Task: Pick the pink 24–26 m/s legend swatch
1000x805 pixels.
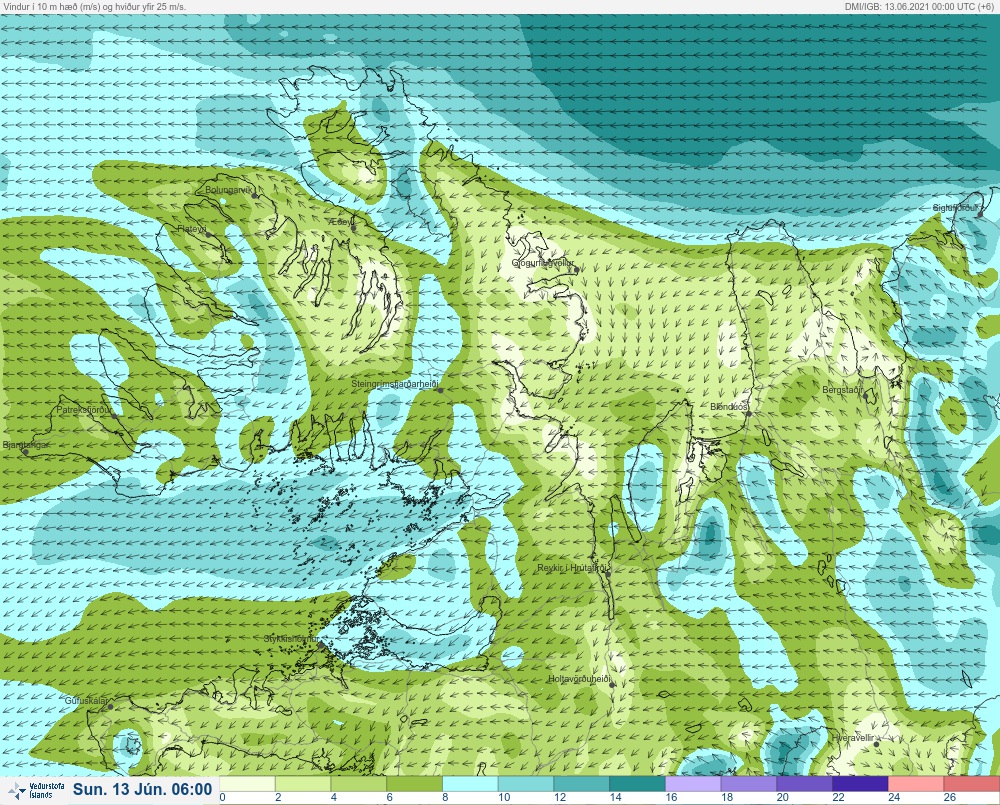Action: tap(916, 783)
